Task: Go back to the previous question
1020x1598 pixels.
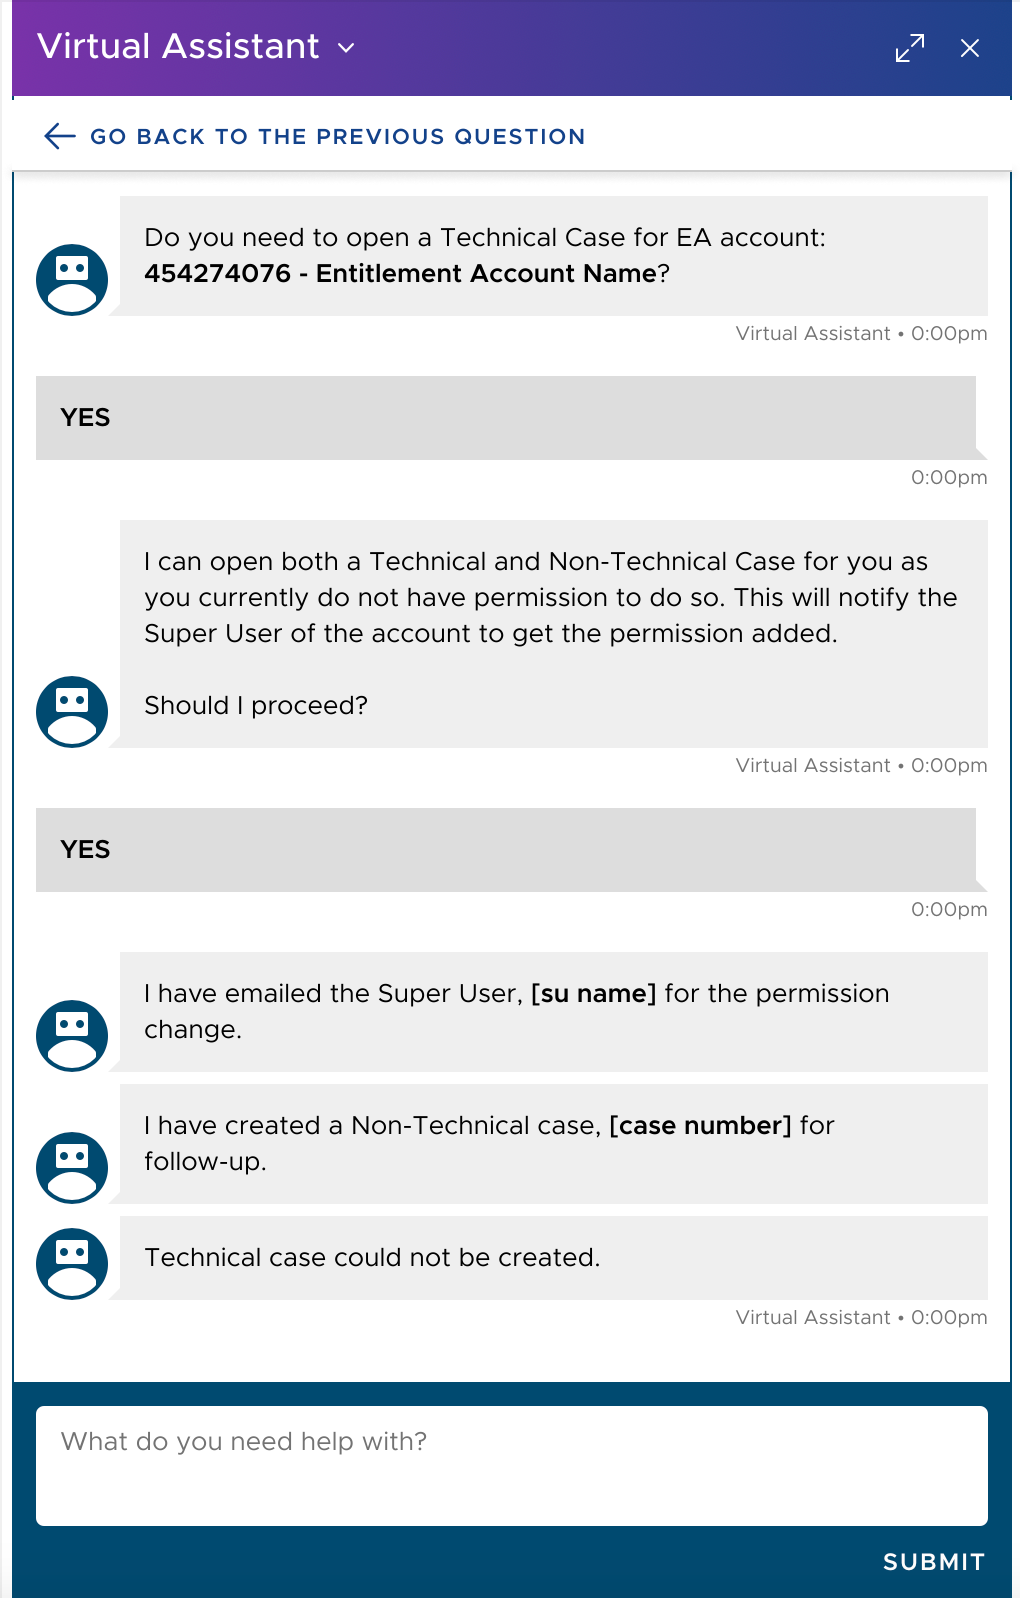Action: [337, 136]
